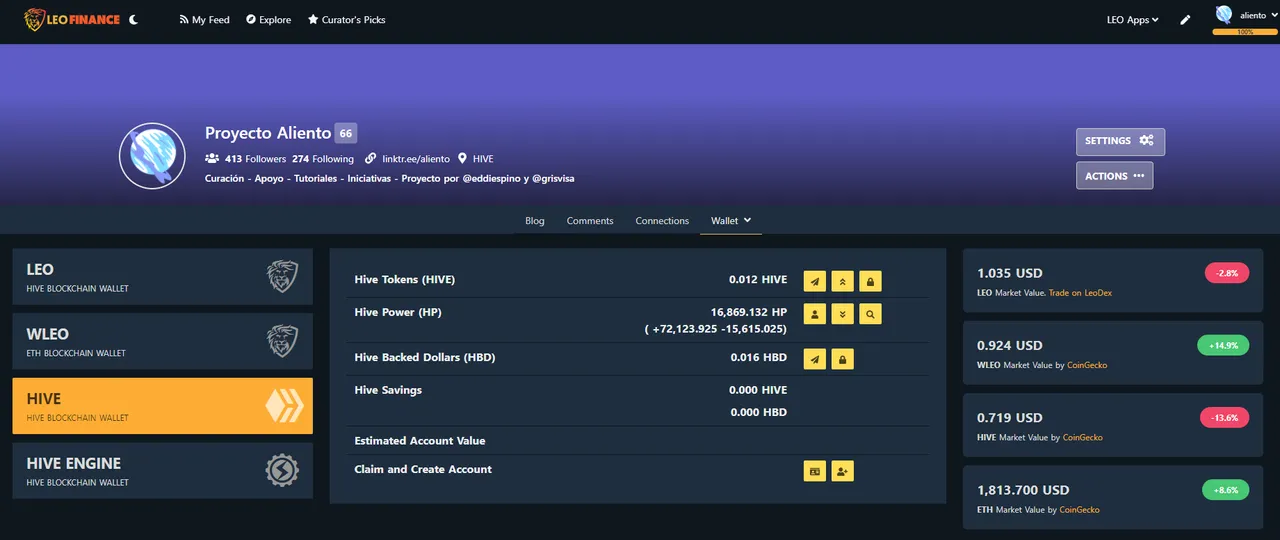Select the LEO Hive blockchain wallet
The image size is (1280, 540).
coord(162,277)
